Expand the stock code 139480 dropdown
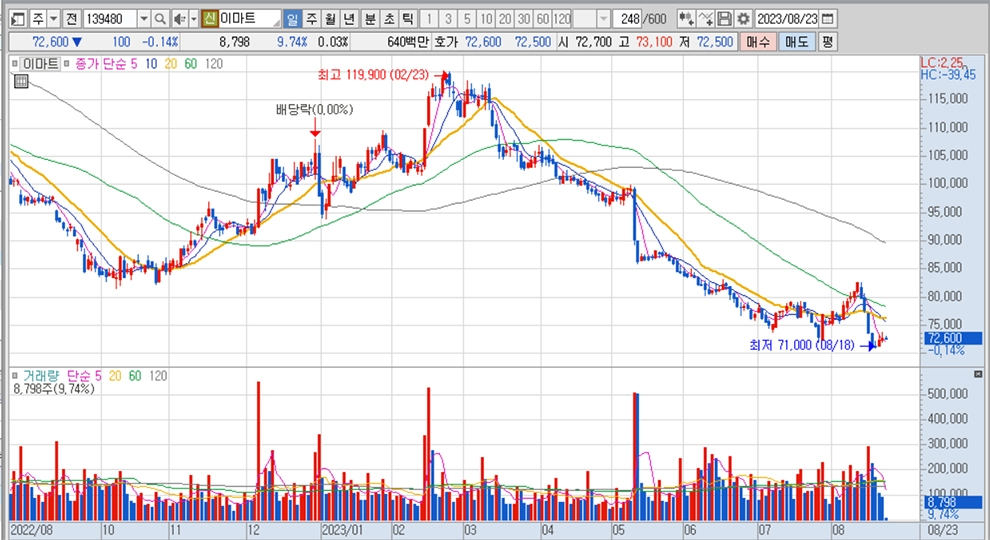 [143, 19]
